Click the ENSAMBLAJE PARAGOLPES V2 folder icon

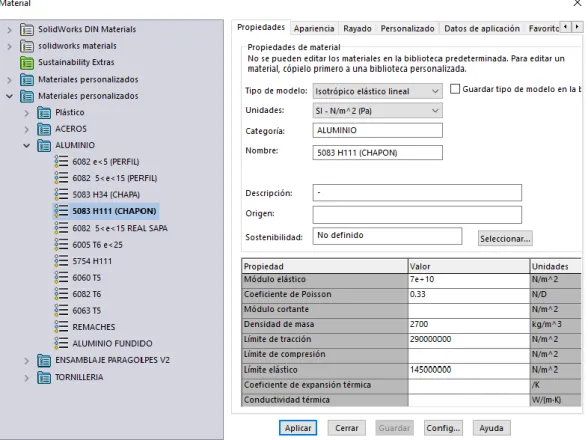[x=44, y=360]
